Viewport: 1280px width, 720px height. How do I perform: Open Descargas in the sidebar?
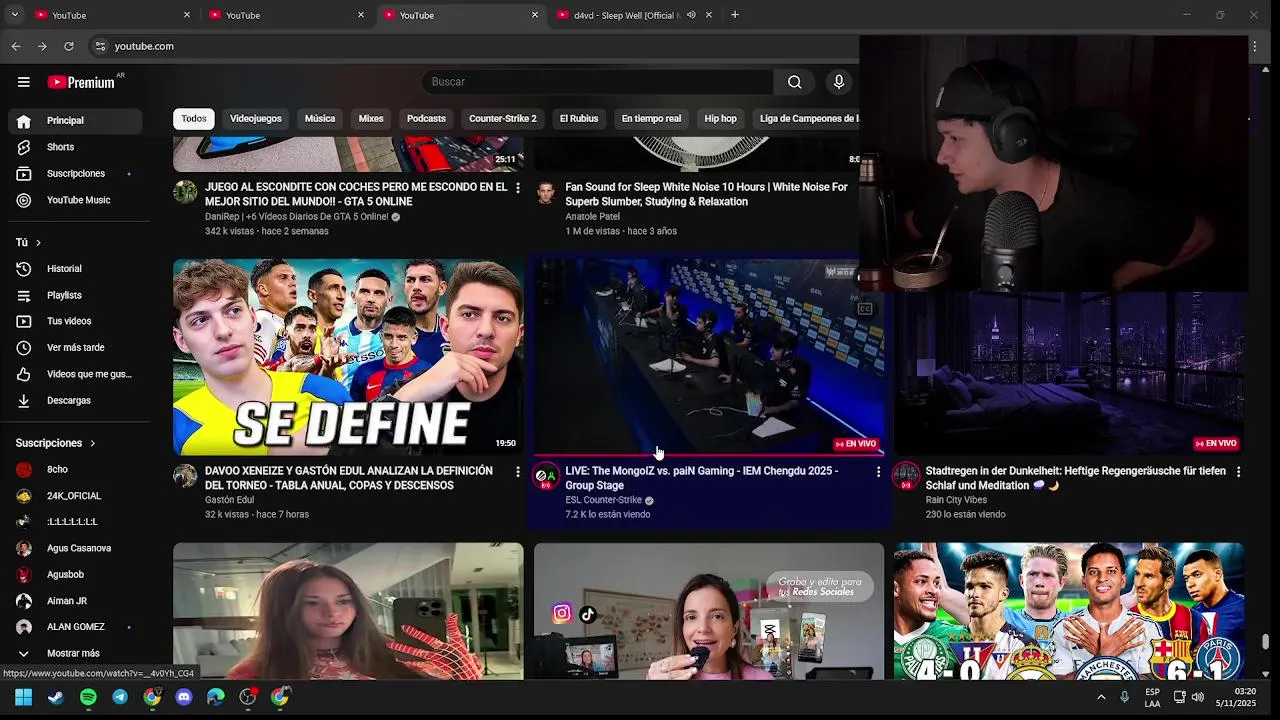pos(75,400)
